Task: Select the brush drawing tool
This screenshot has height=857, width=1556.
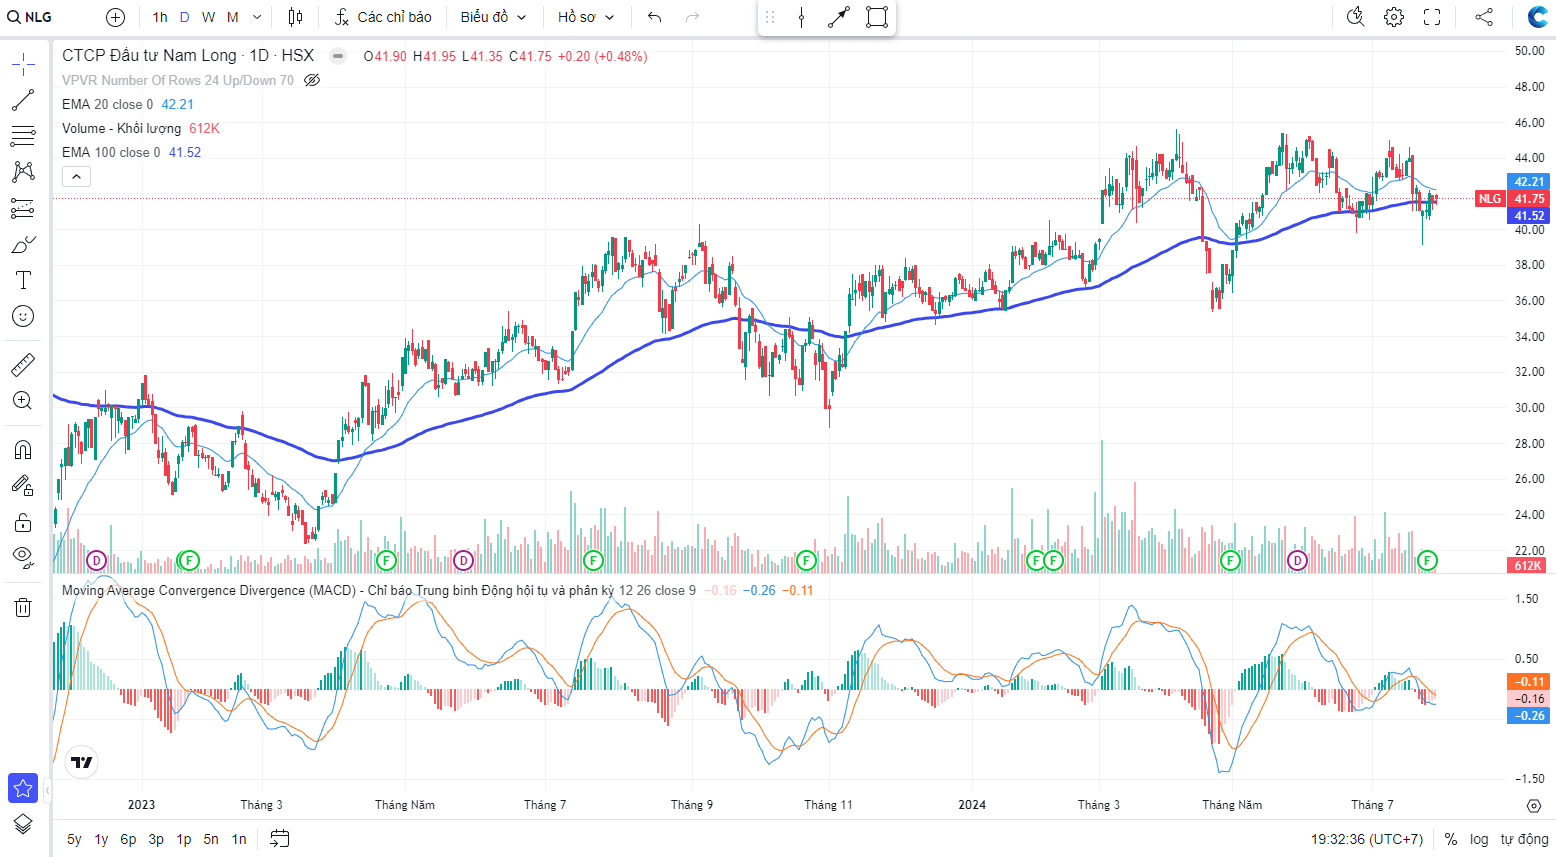Action: [23, 244]
